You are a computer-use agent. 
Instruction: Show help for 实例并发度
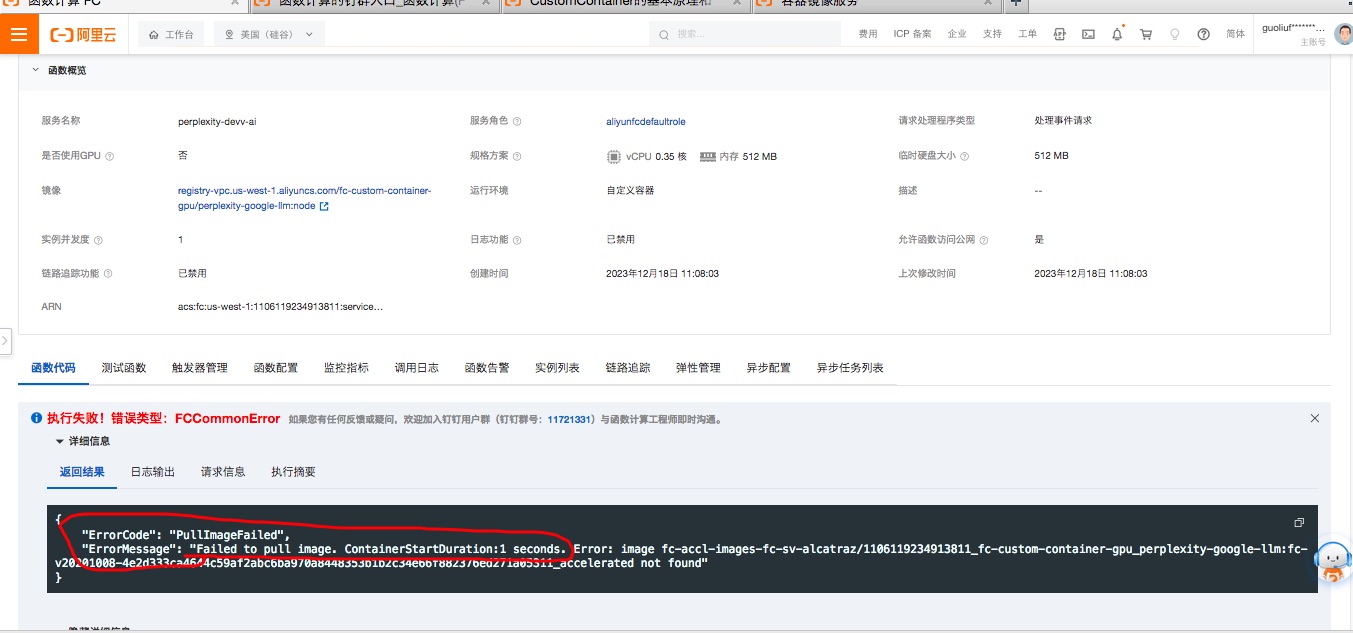click(98, 240)
